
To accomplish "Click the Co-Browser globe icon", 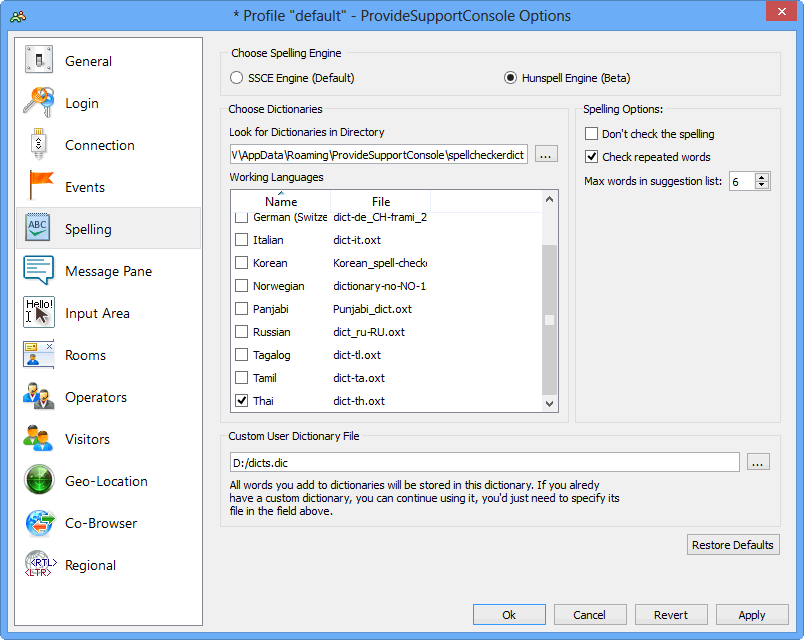I will coord(40,523).
